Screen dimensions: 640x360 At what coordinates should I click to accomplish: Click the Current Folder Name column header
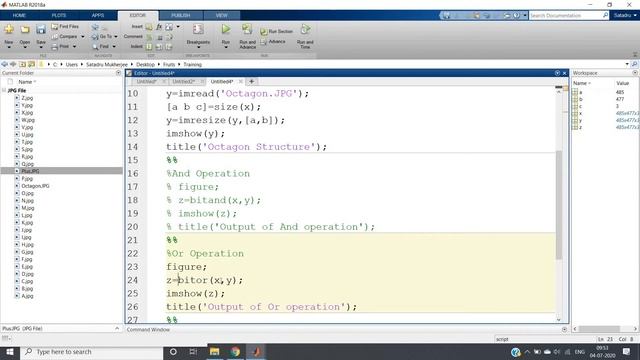(x=27, y=82)
